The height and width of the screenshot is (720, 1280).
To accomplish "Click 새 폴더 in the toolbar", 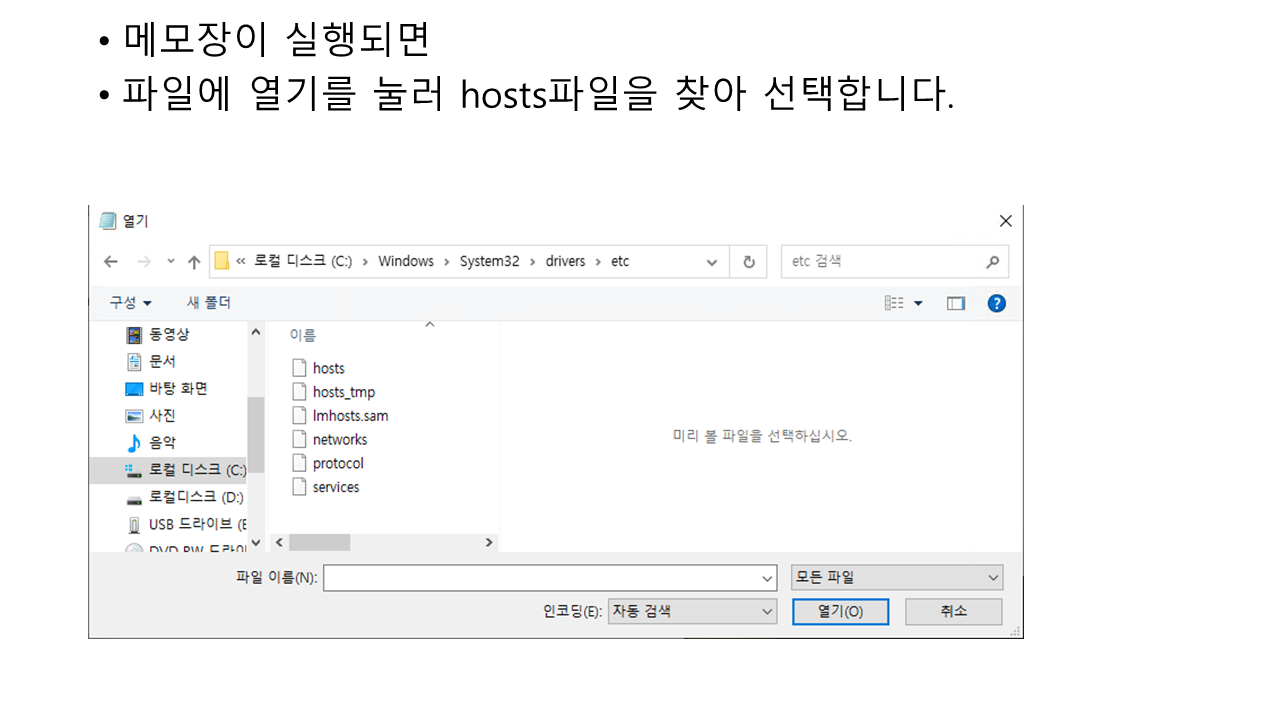I will tap(209, 303).
